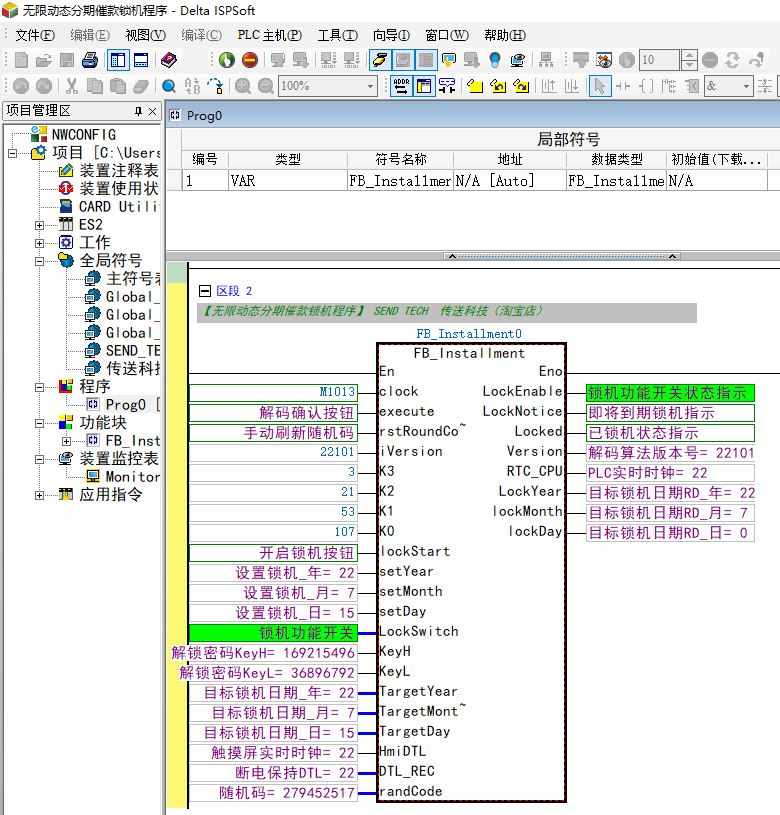Image resolution: width=780 pixels, height=815 pixels.
Task: Select the M1013 clock input operand
Action: [273, 392]
